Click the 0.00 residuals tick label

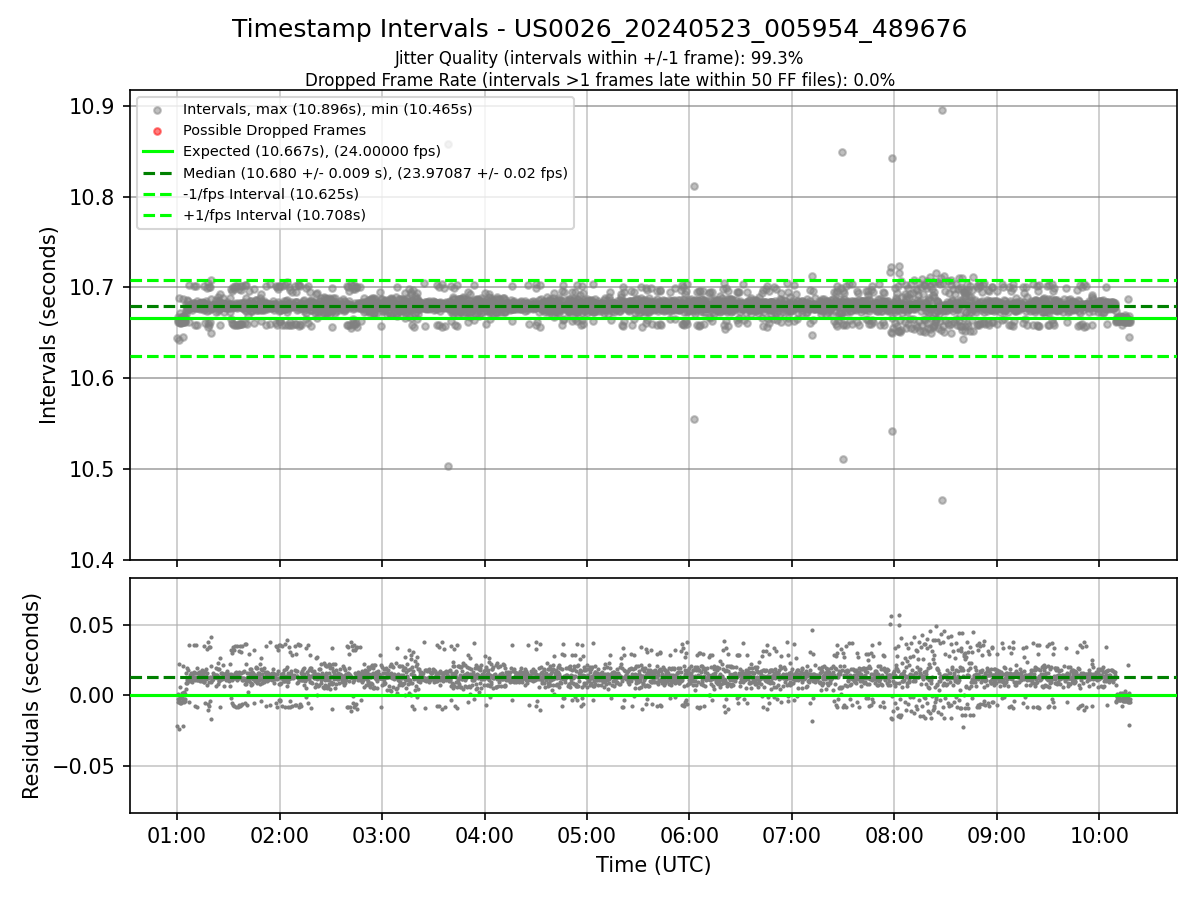(93, 695)
